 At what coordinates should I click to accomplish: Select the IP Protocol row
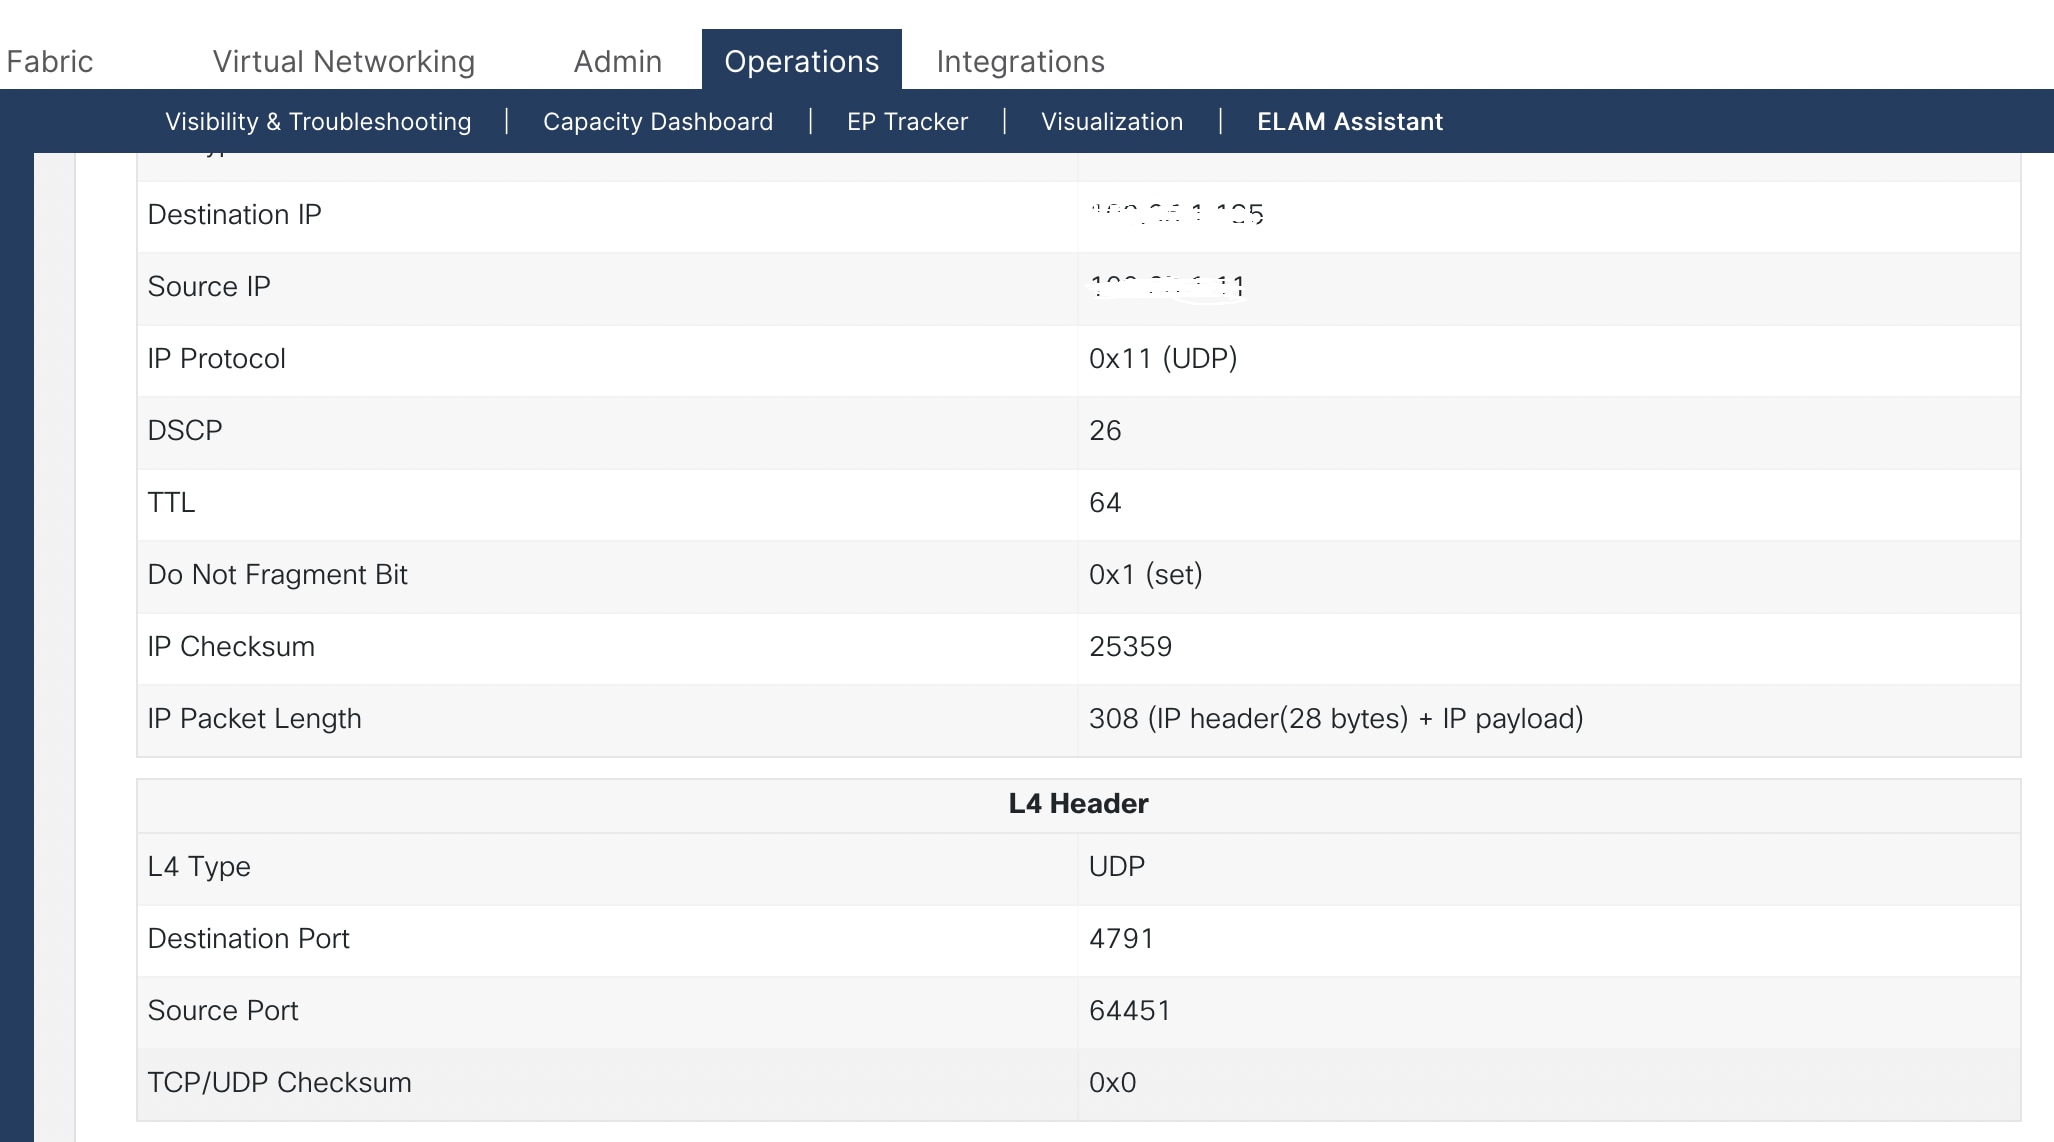pyautogui.click(x=1162, y=359)
